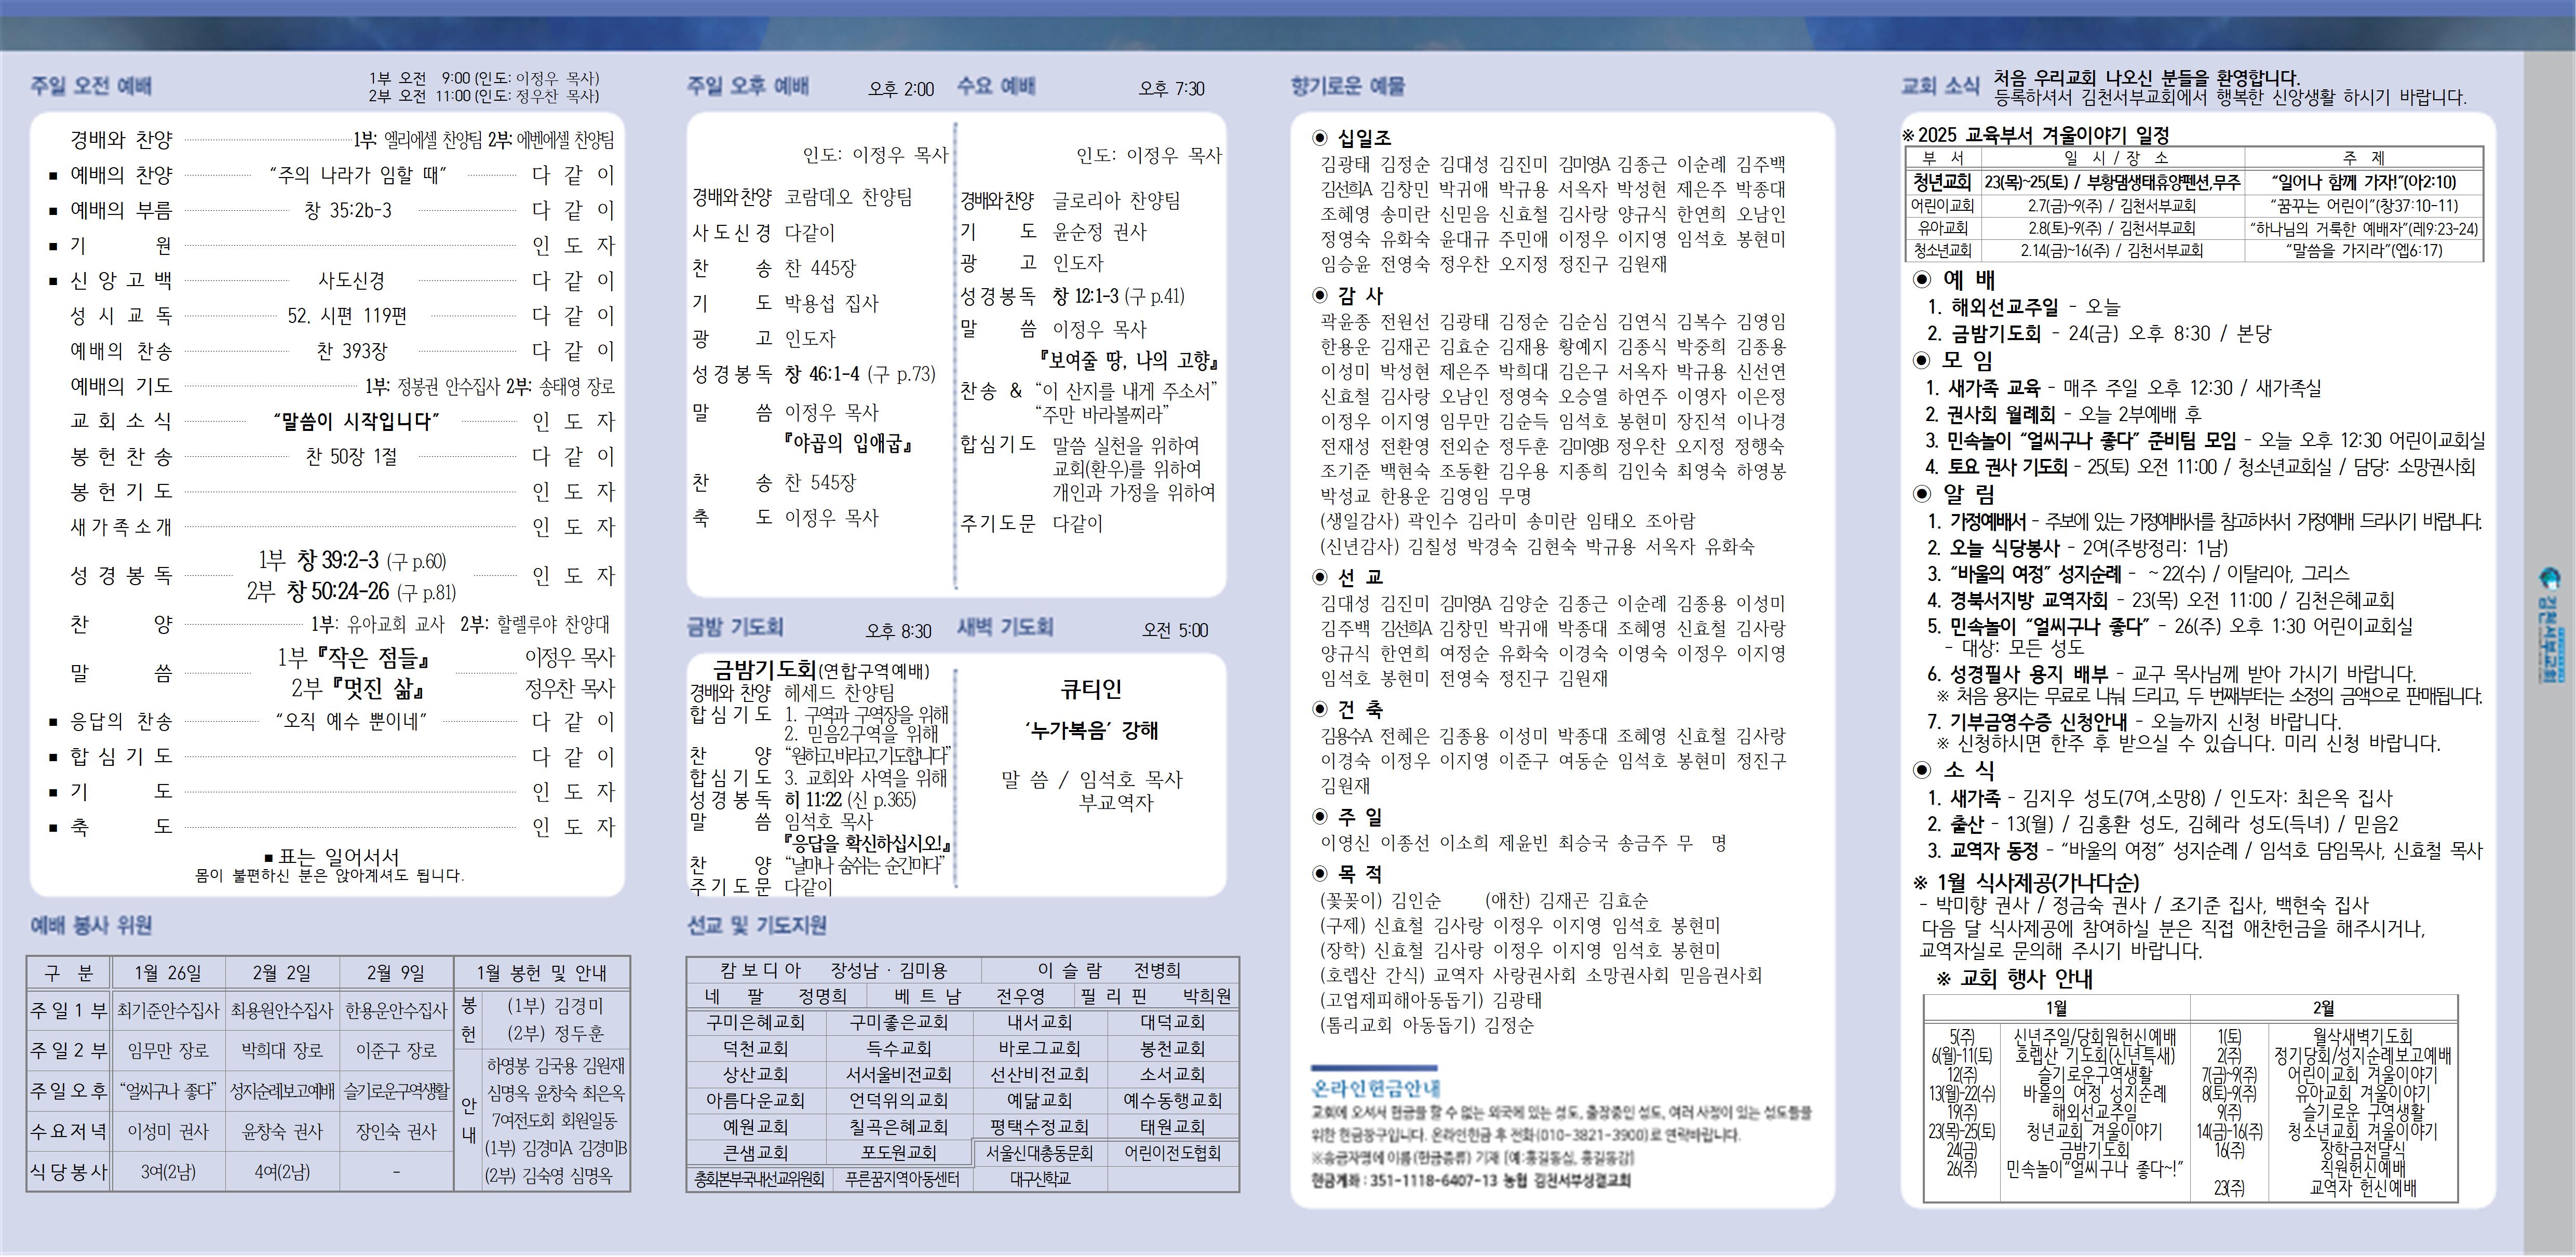Select sermon title 『응답을 확신하십시오!』
This screenshot has width=2576, height=1257.
[x=867, y=843]
